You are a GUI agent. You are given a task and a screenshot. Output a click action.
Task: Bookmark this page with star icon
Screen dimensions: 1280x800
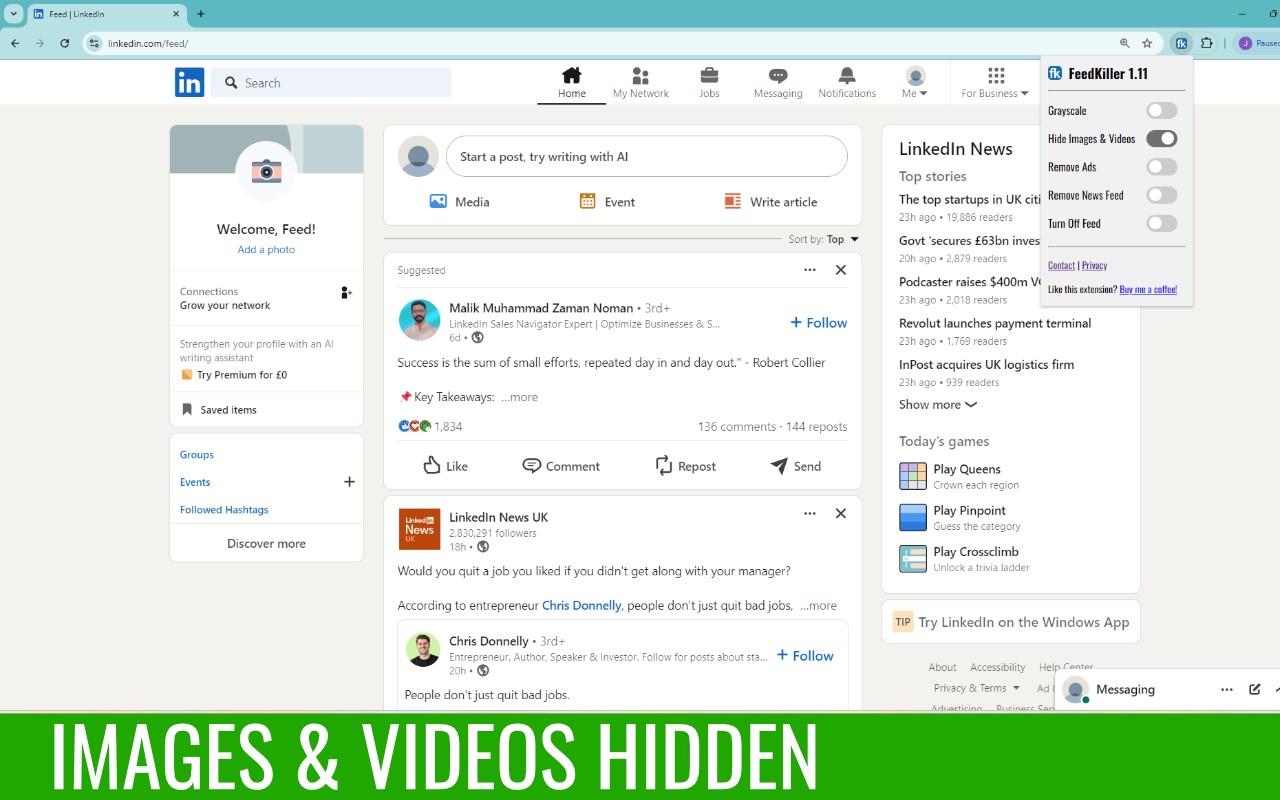click(x=1147, y=43)
